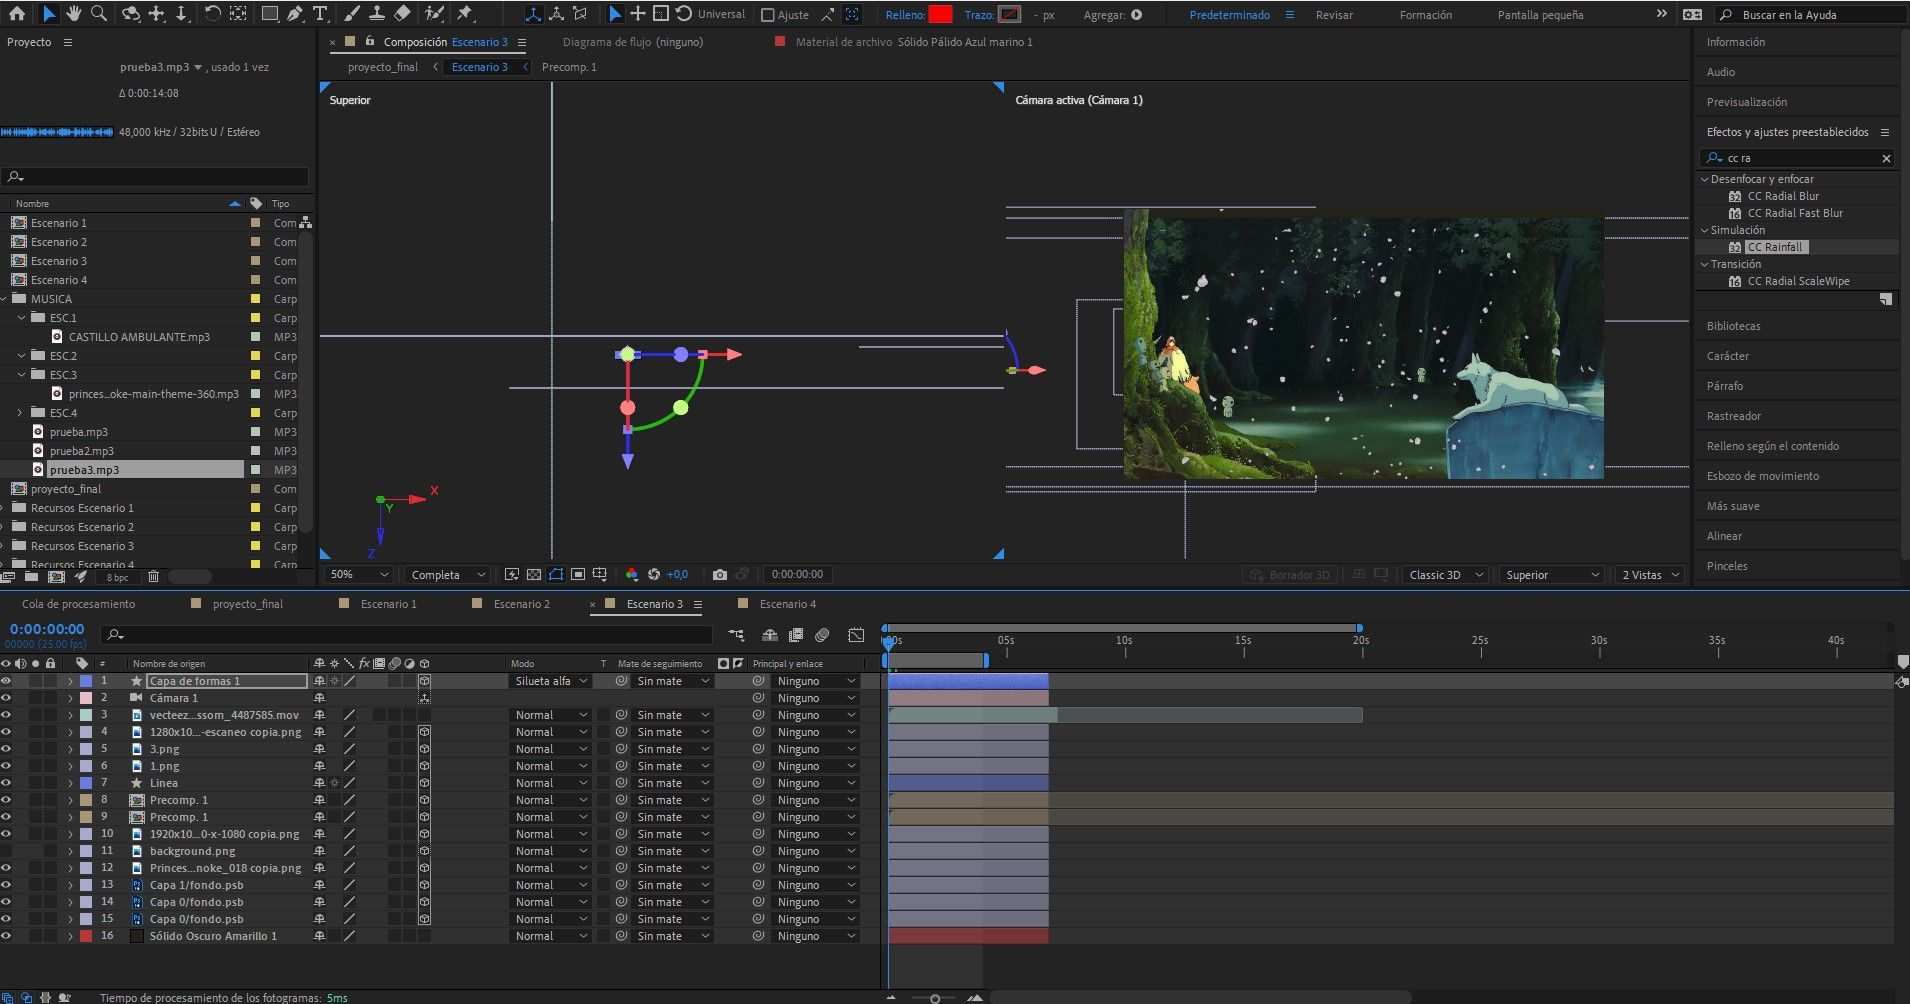The image size is (1910, 1004).
Task: Select the Pan camera tool
Action: [x=157, y=14]
